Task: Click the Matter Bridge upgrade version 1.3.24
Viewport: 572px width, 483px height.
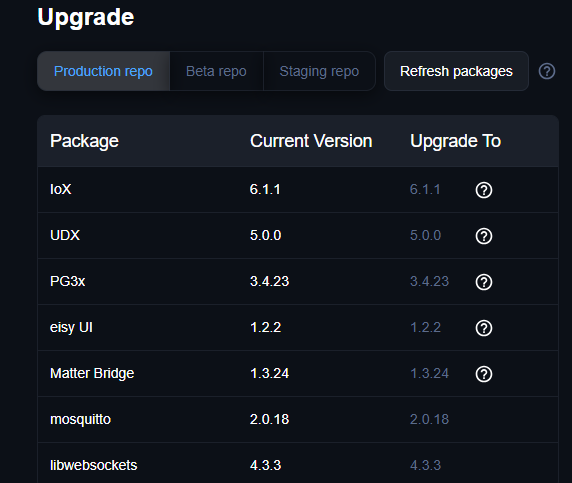Action: pos(429,374)
